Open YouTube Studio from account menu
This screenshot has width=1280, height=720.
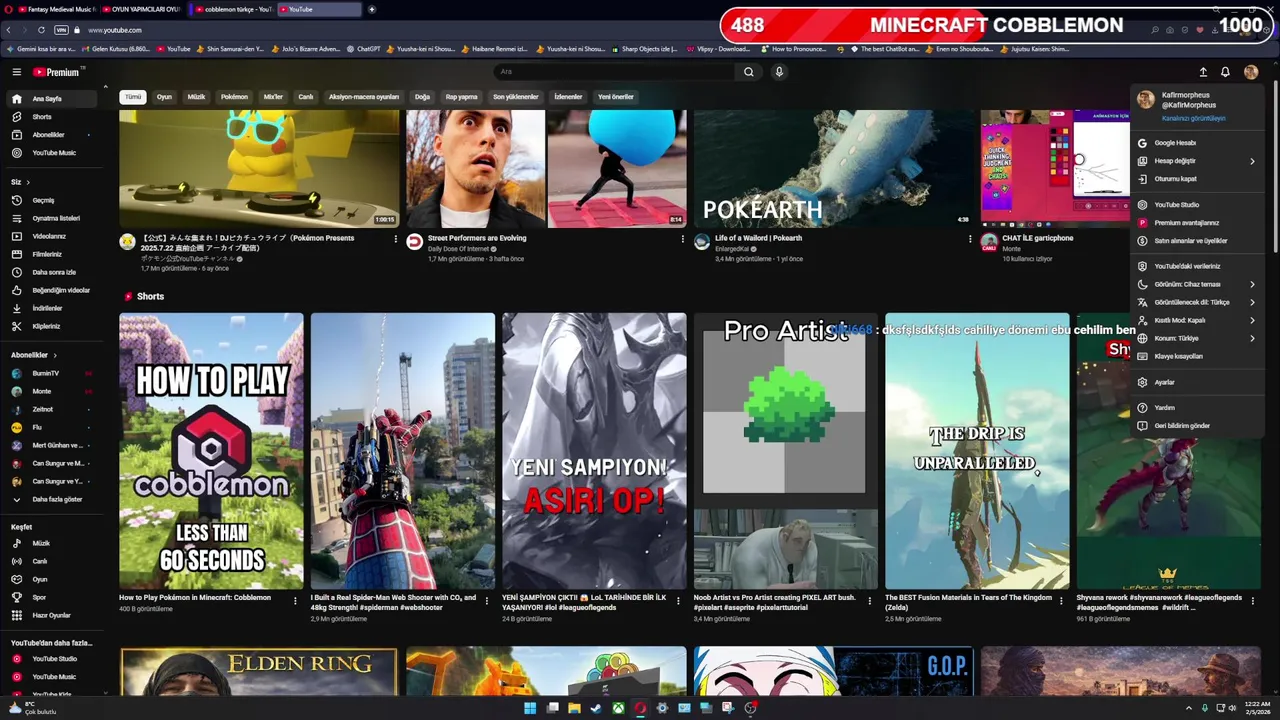tap(1197, 205)
